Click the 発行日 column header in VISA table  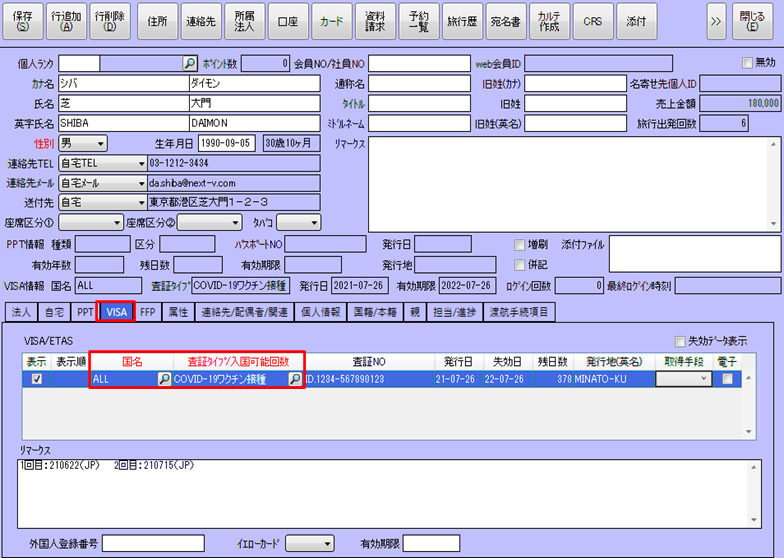(458, 362)
